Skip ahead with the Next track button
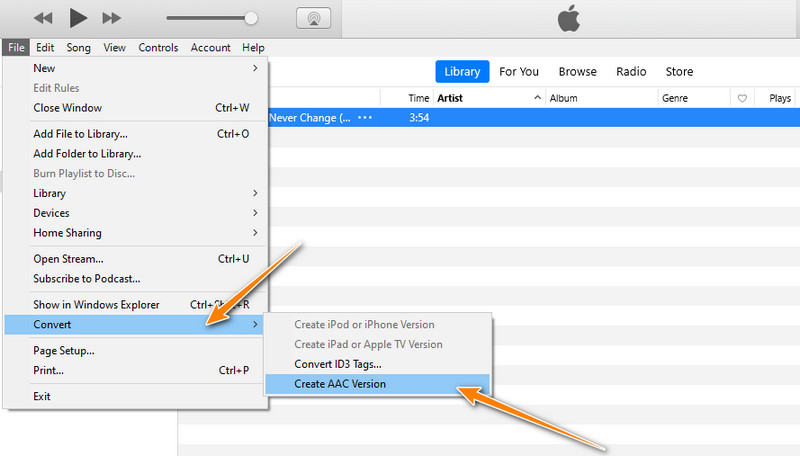Screen dimensions: 800x456 (112, 18)
